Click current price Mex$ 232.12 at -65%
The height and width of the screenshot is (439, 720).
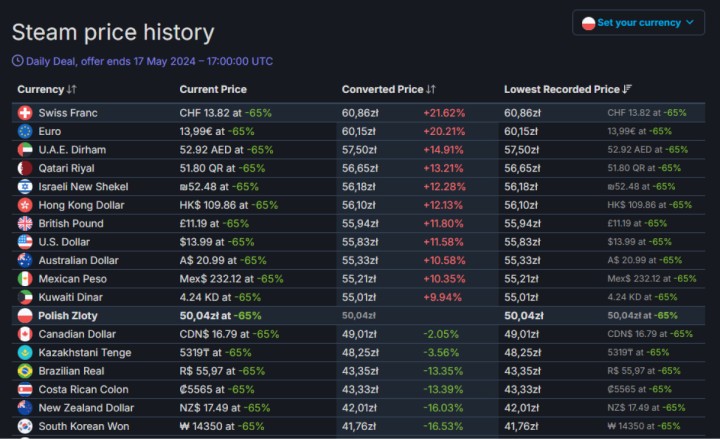231,279
